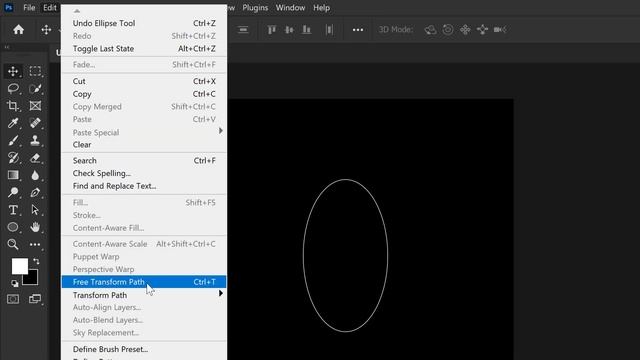Screen dimensions: 640x360
Task: Choose Clear from Edit menu
Action: click(x=144, y=144)
